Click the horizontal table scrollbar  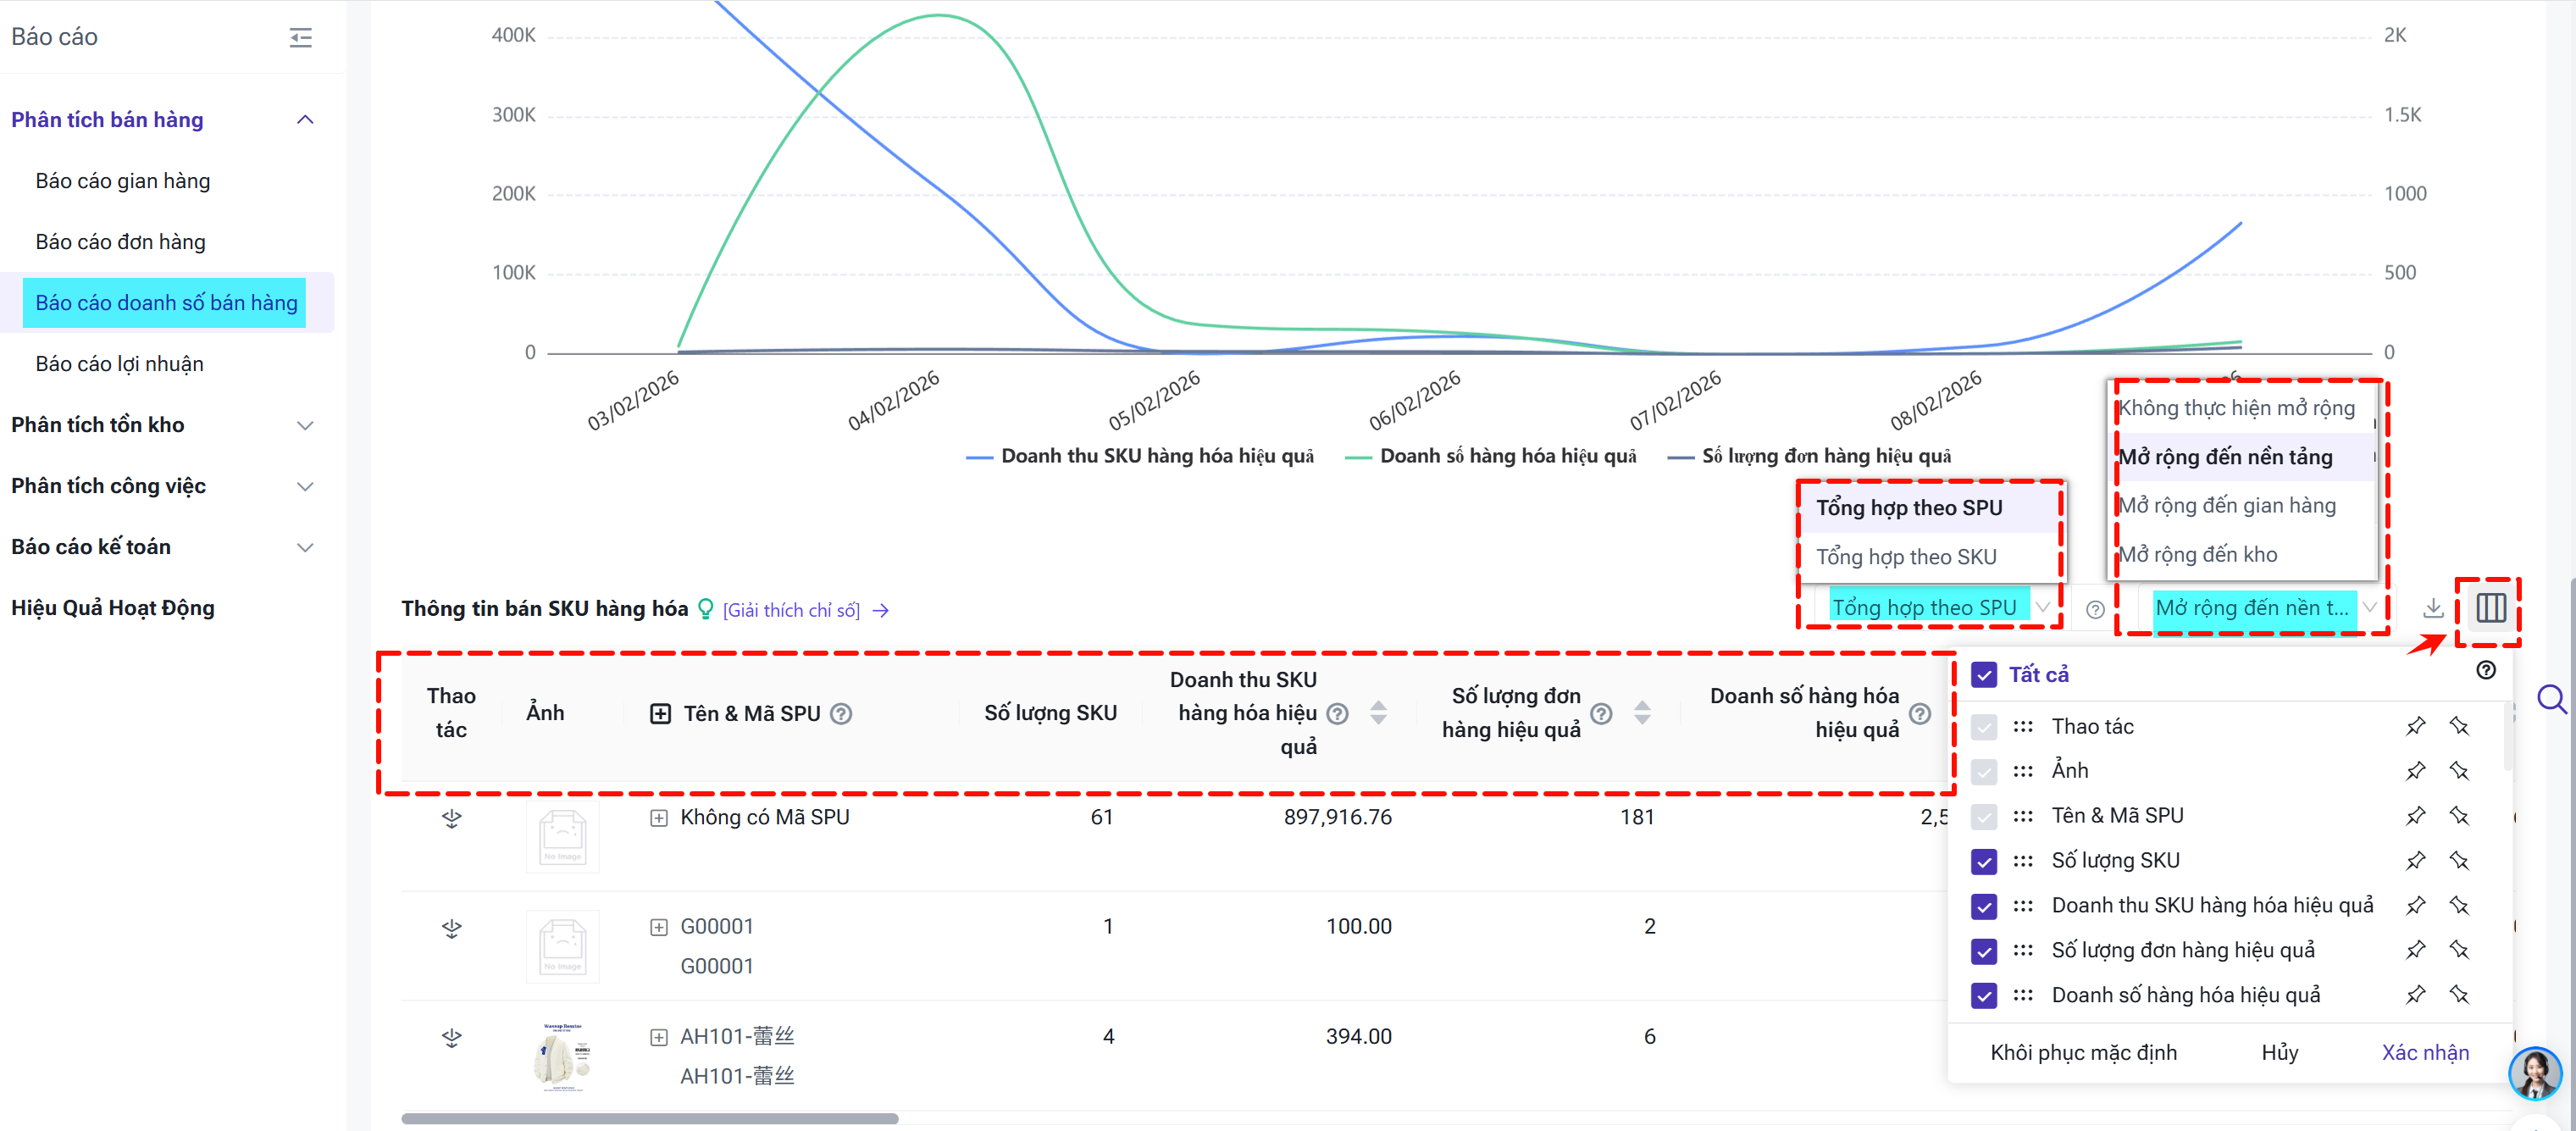coord(650,1119)
